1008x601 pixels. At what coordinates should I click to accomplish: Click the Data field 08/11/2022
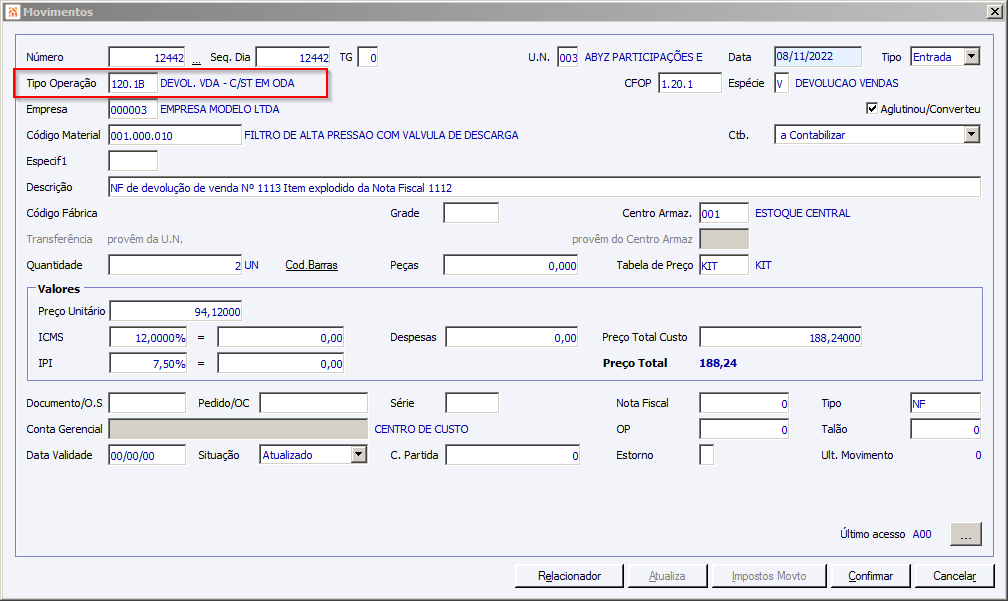click(x=818, y=57)
